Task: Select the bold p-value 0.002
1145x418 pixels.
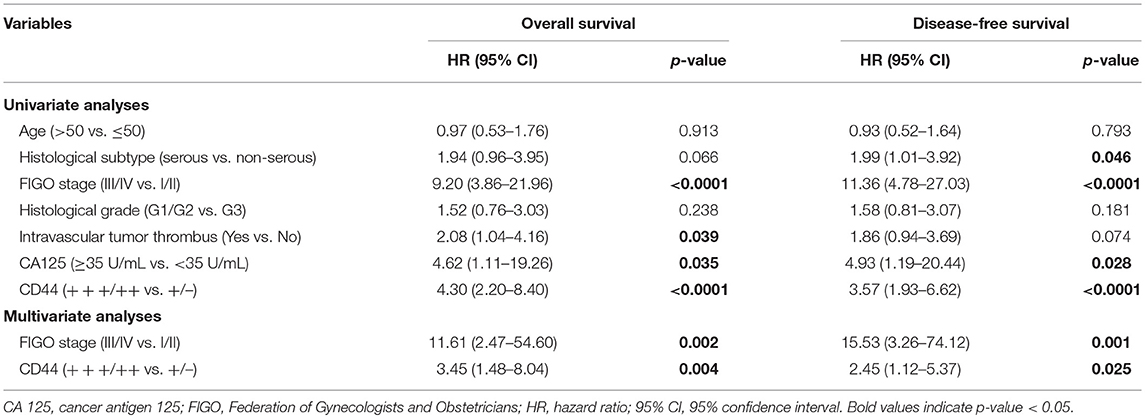Action: (x=706, y=341)
